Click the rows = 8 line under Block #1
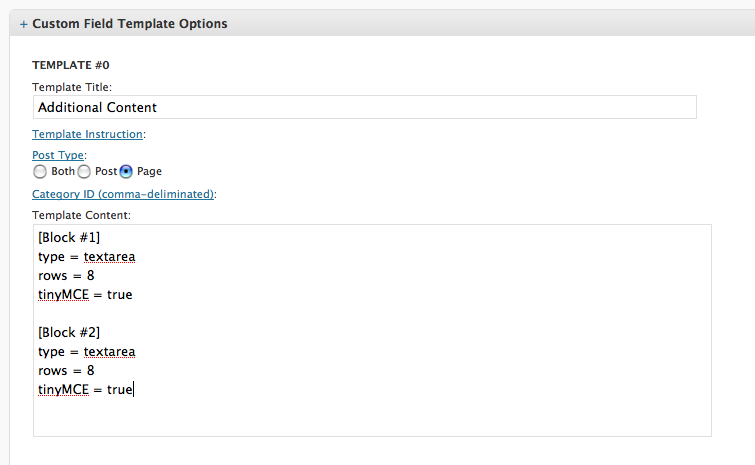This screenshot has height=465, width=755. [x=66, y=276]
